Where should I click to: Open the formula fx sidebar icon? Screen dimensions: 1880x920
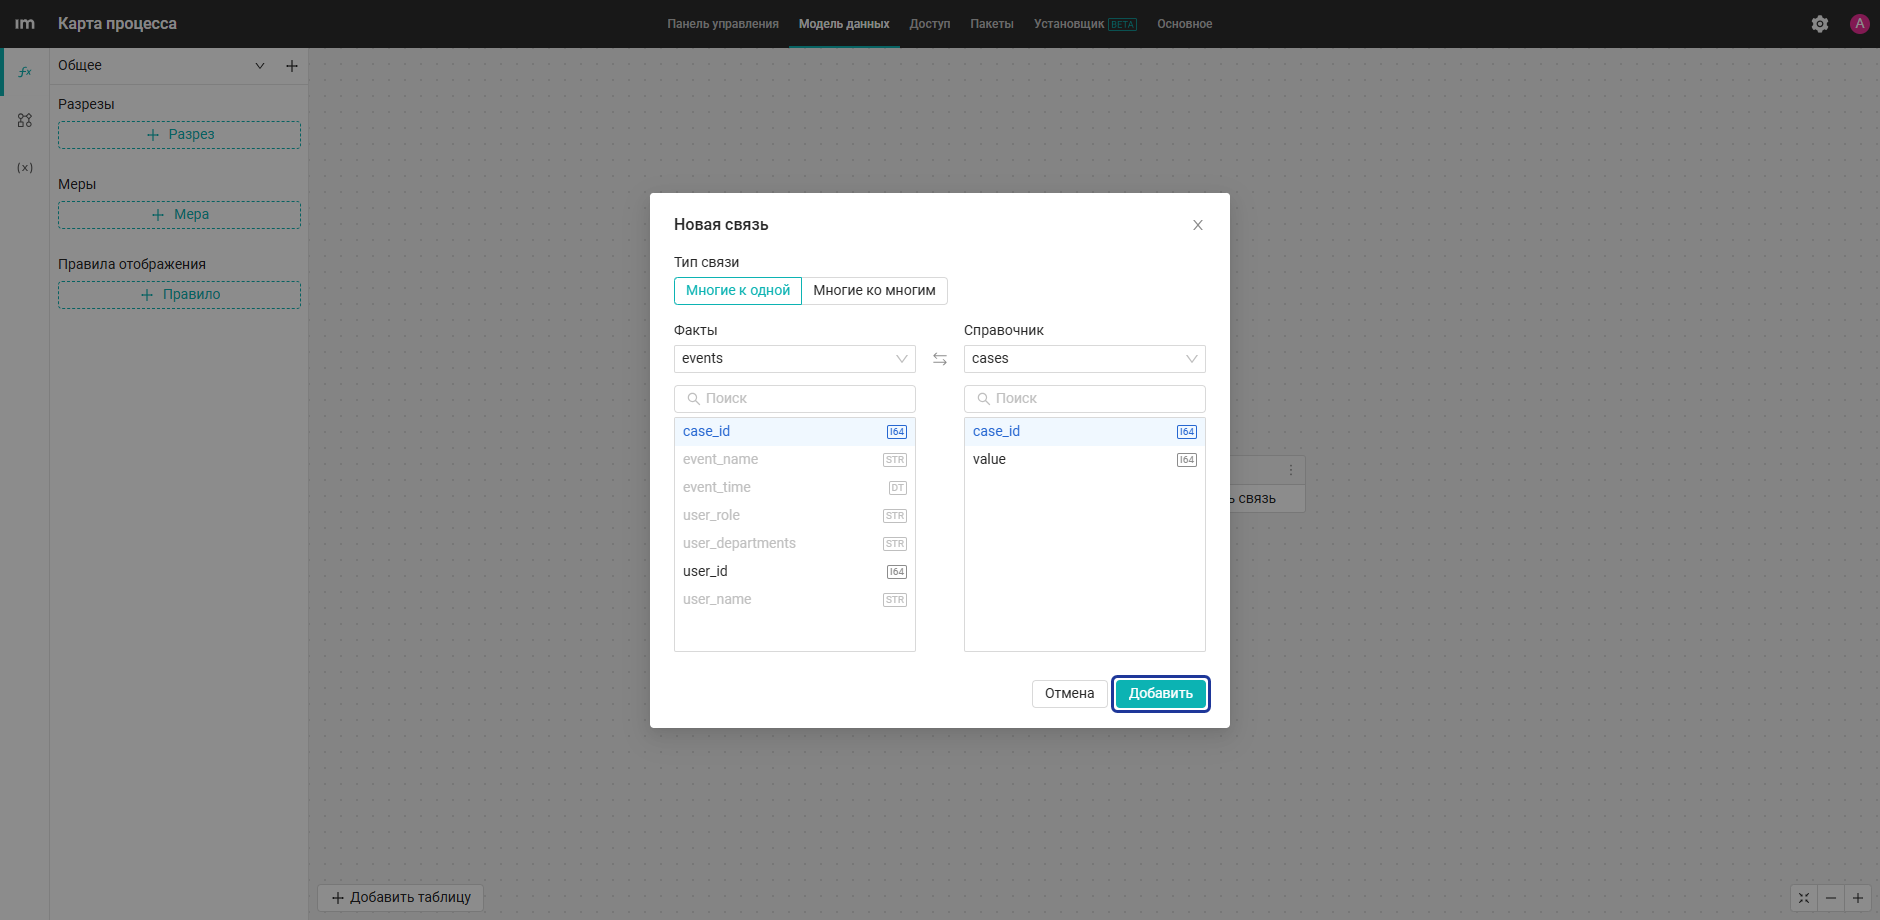25,72
